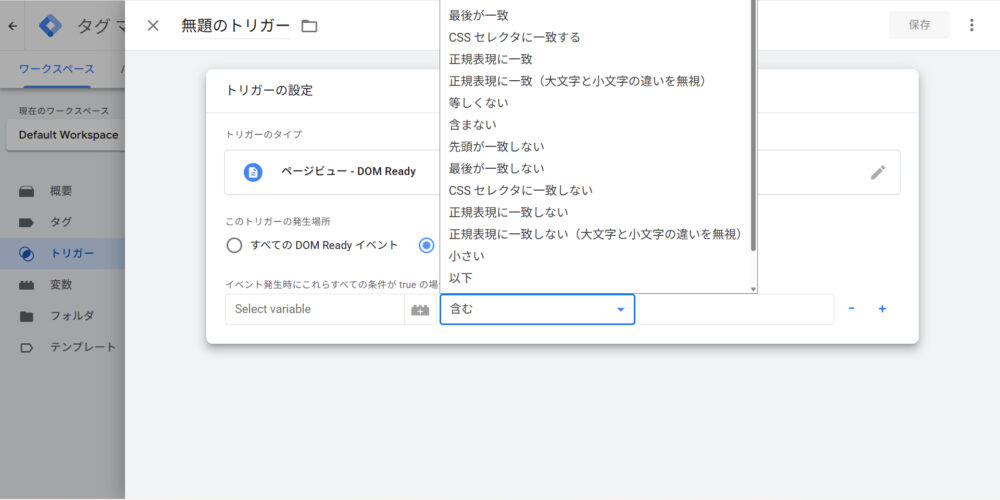The width and height of the screenshot is (1000, 500).
Task: Click the 保存 save button
Action: pyautogui.click(x=919, y=25)
